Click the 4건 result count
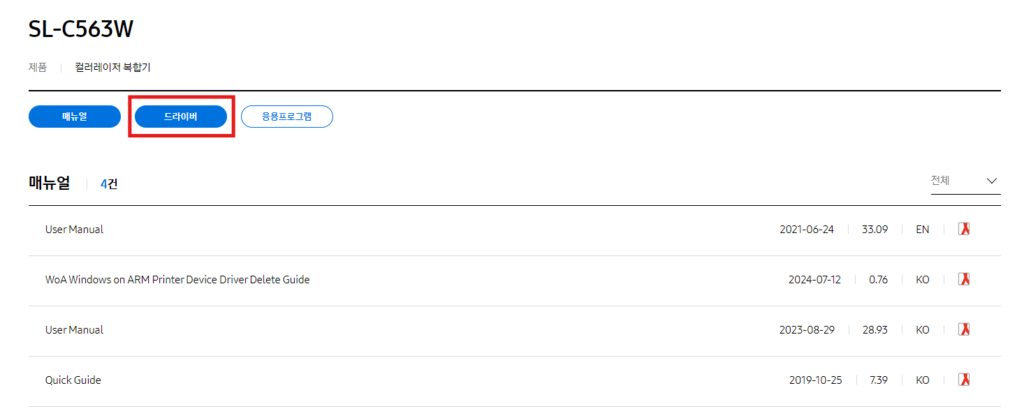The image size is (1024, 418). 109,184
